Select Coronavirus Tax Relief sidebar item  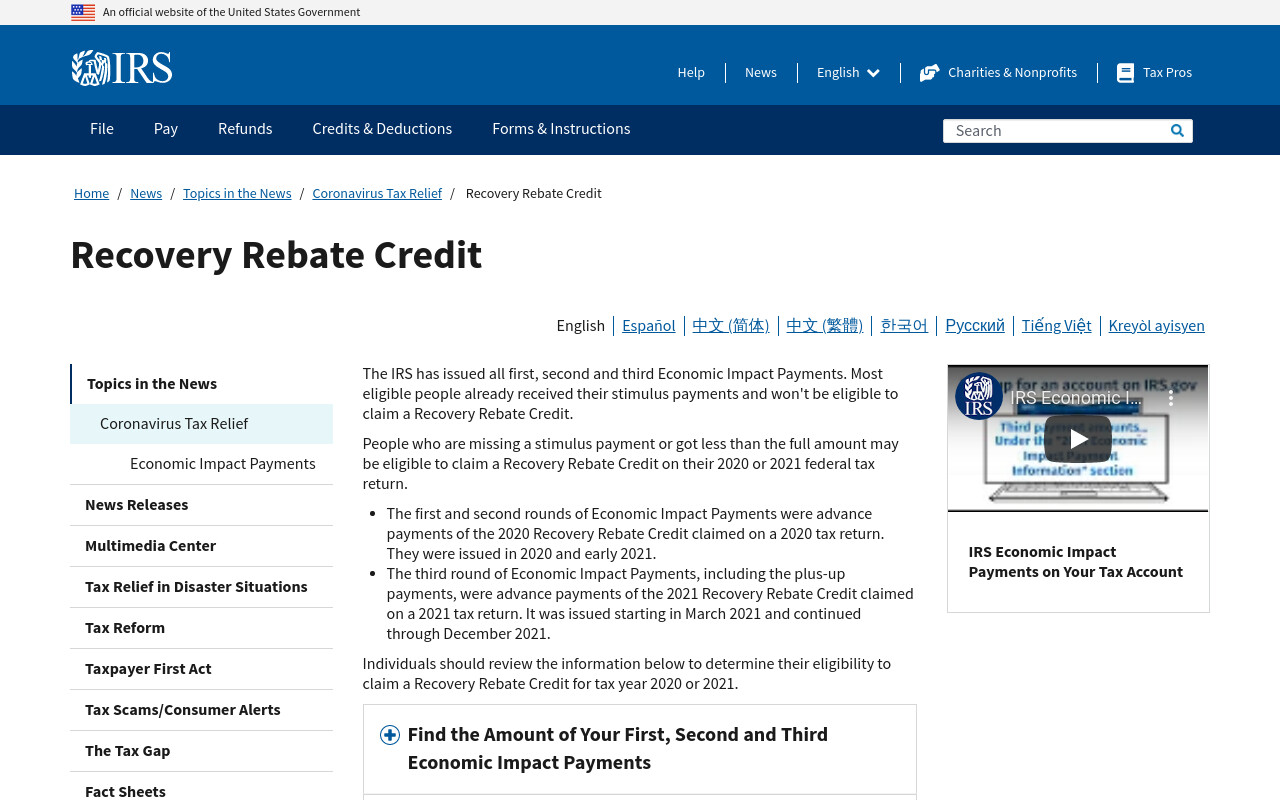pos(201,424)
